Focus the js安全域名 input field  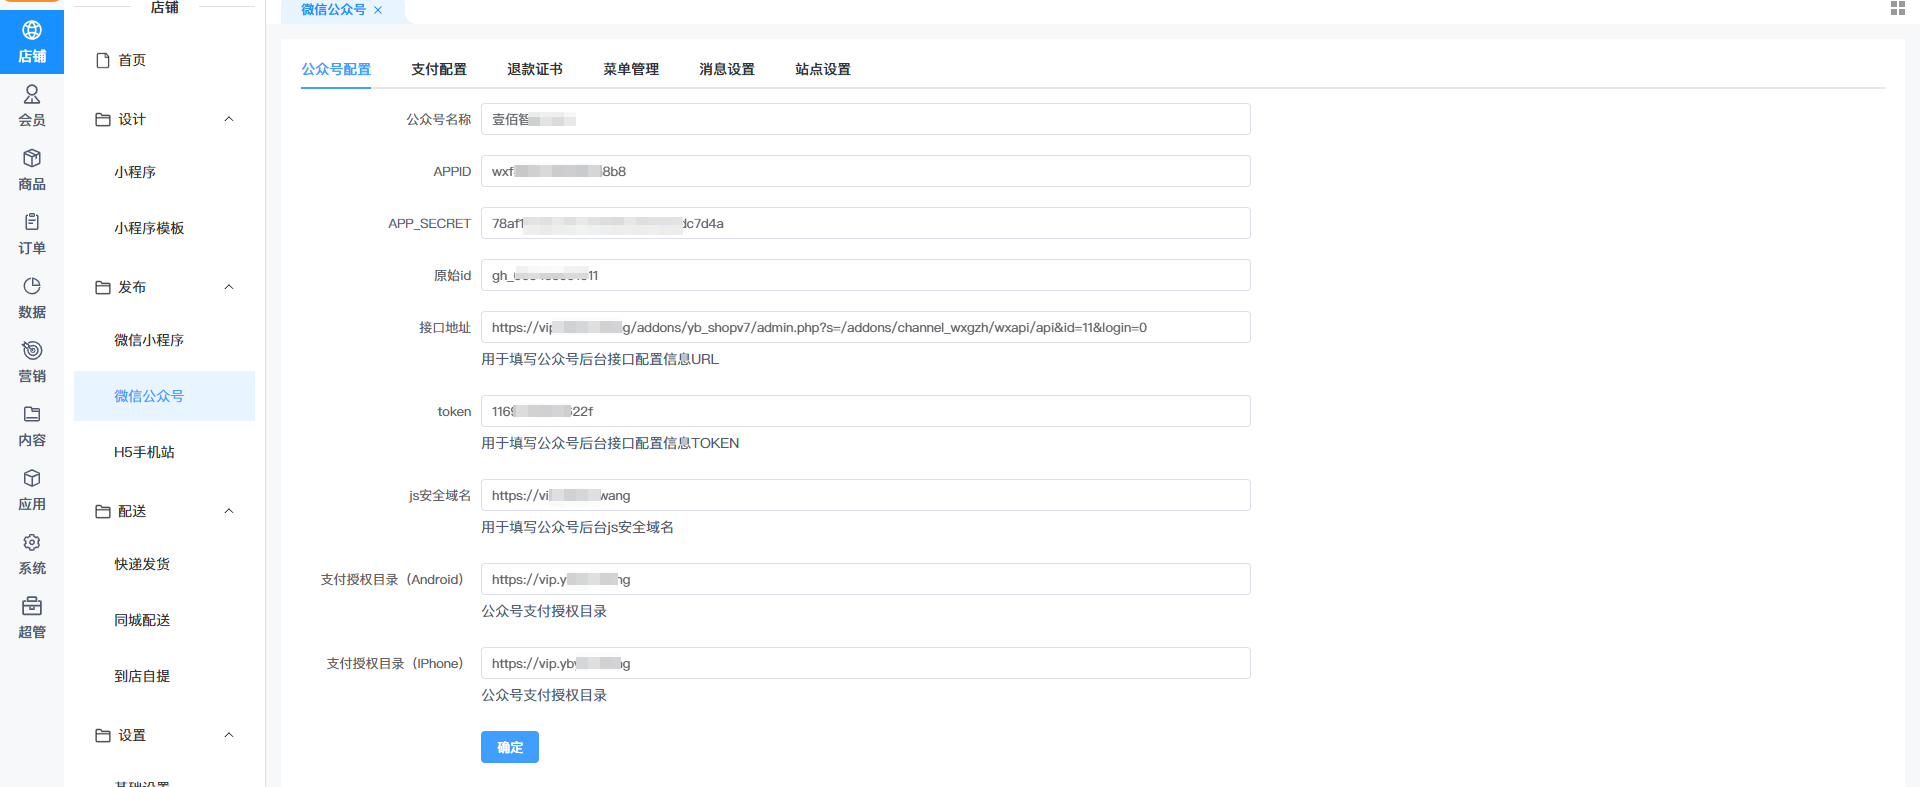point(866,495)
